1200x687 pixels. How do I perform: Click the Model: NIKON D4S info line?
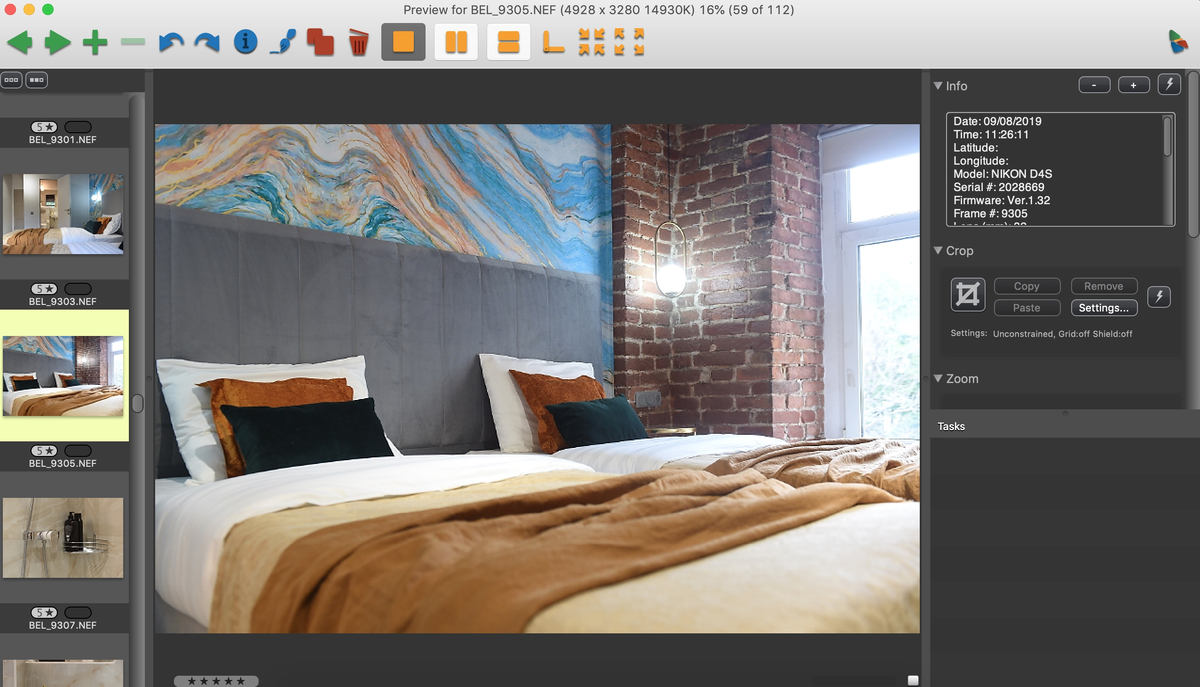1002,174
